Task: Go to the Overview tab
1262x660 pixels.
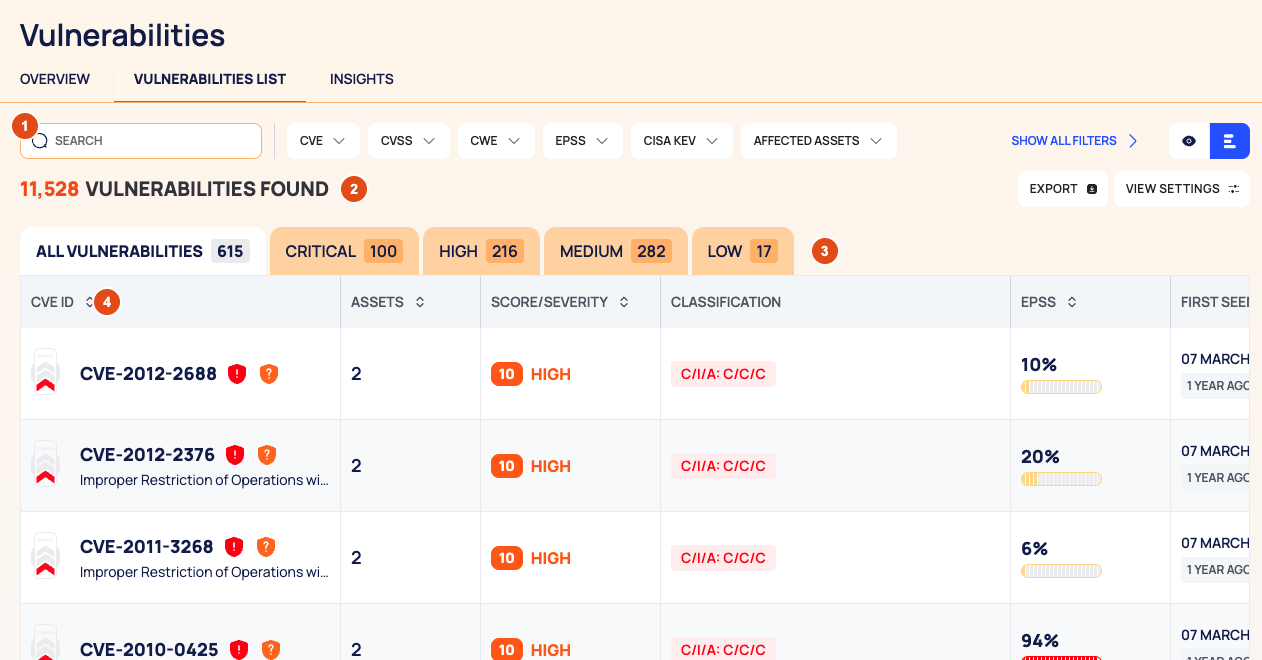Action: pos(55,79)
